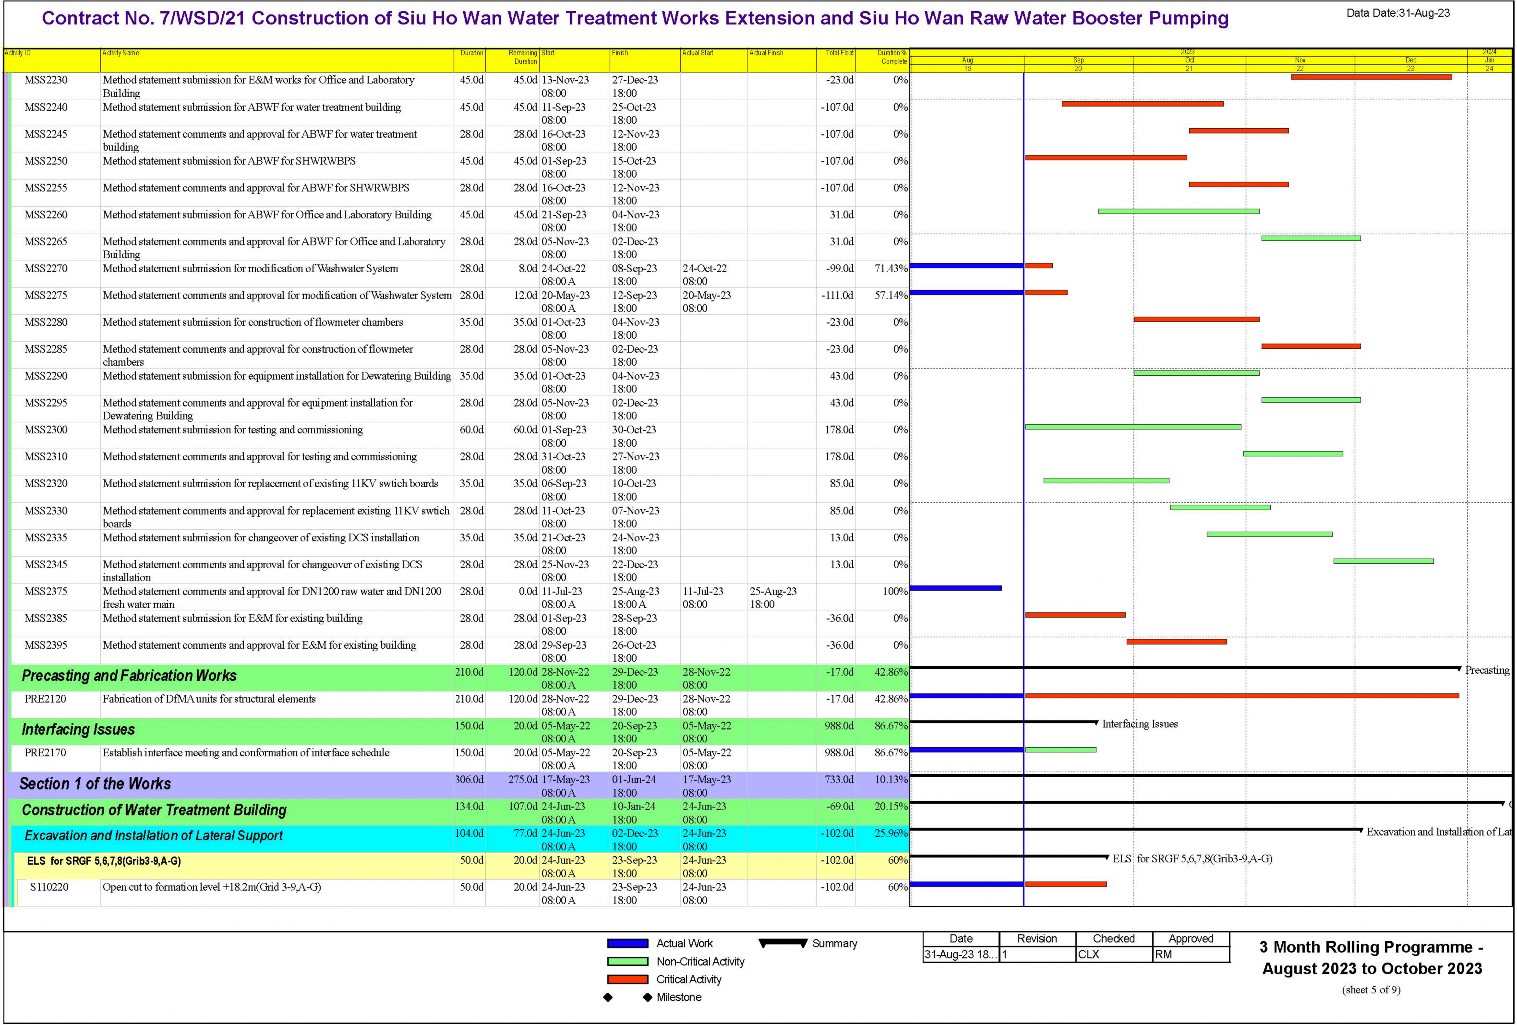The height and width of the screenshot is (1025, 1517).
Task: Click the red Gantt bar for MSS2385
Action: pos(1075,615)
